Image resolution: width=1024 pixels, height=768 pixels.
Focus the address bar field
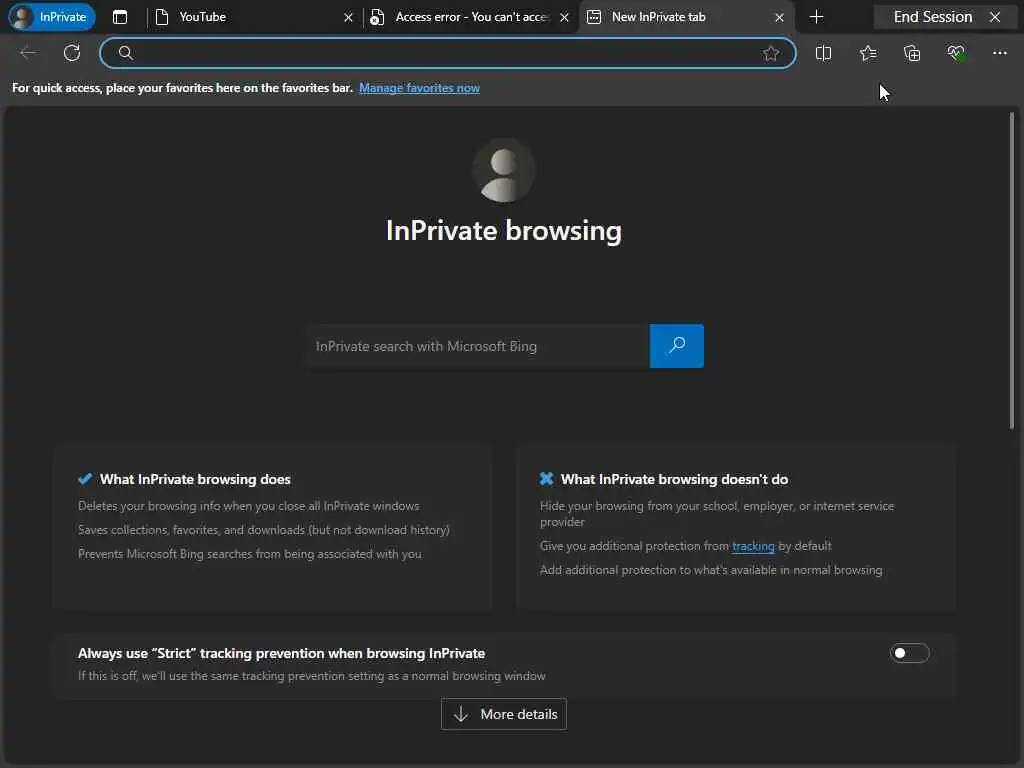(x=447, y=53)
